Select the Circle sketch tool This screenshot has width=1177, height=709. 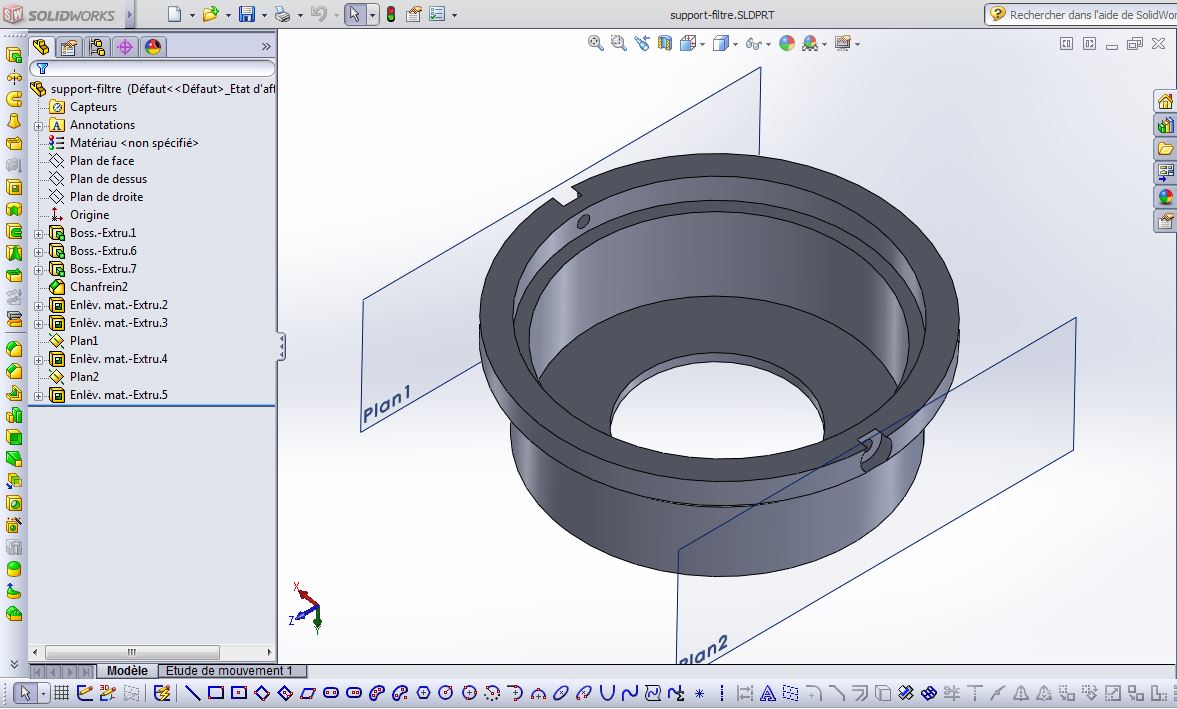pos(446,693)
